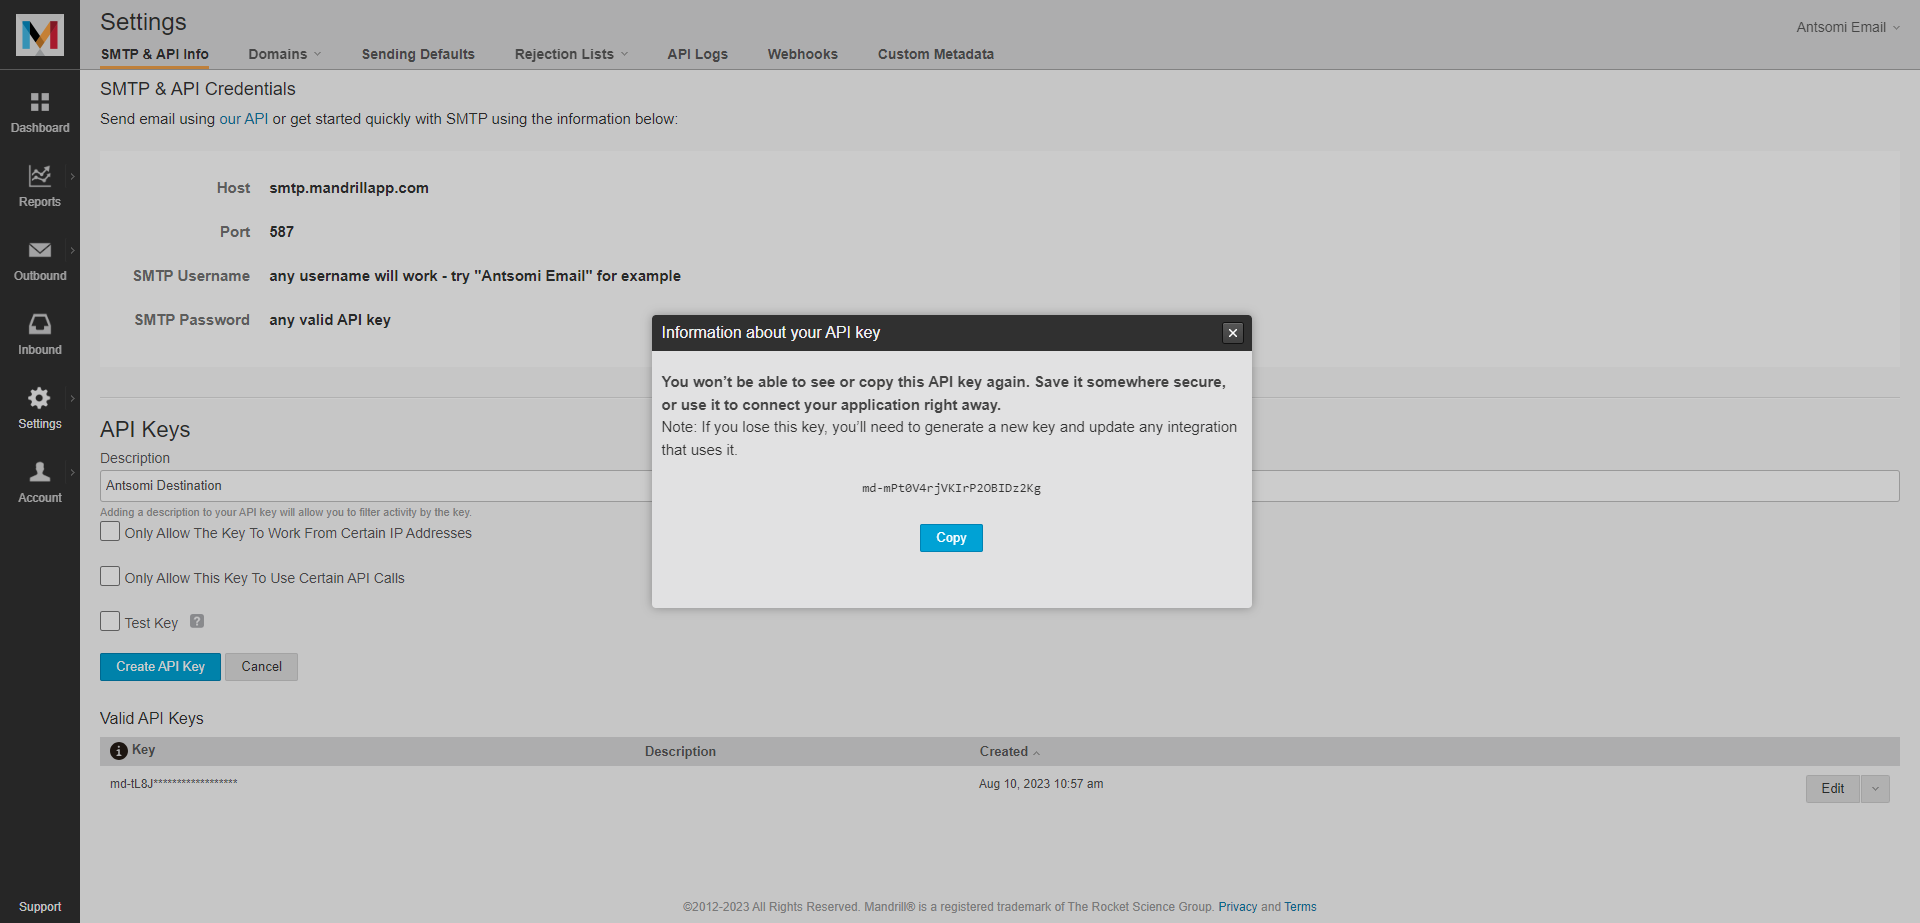Click the Create API Key button

tap(160, 667)
